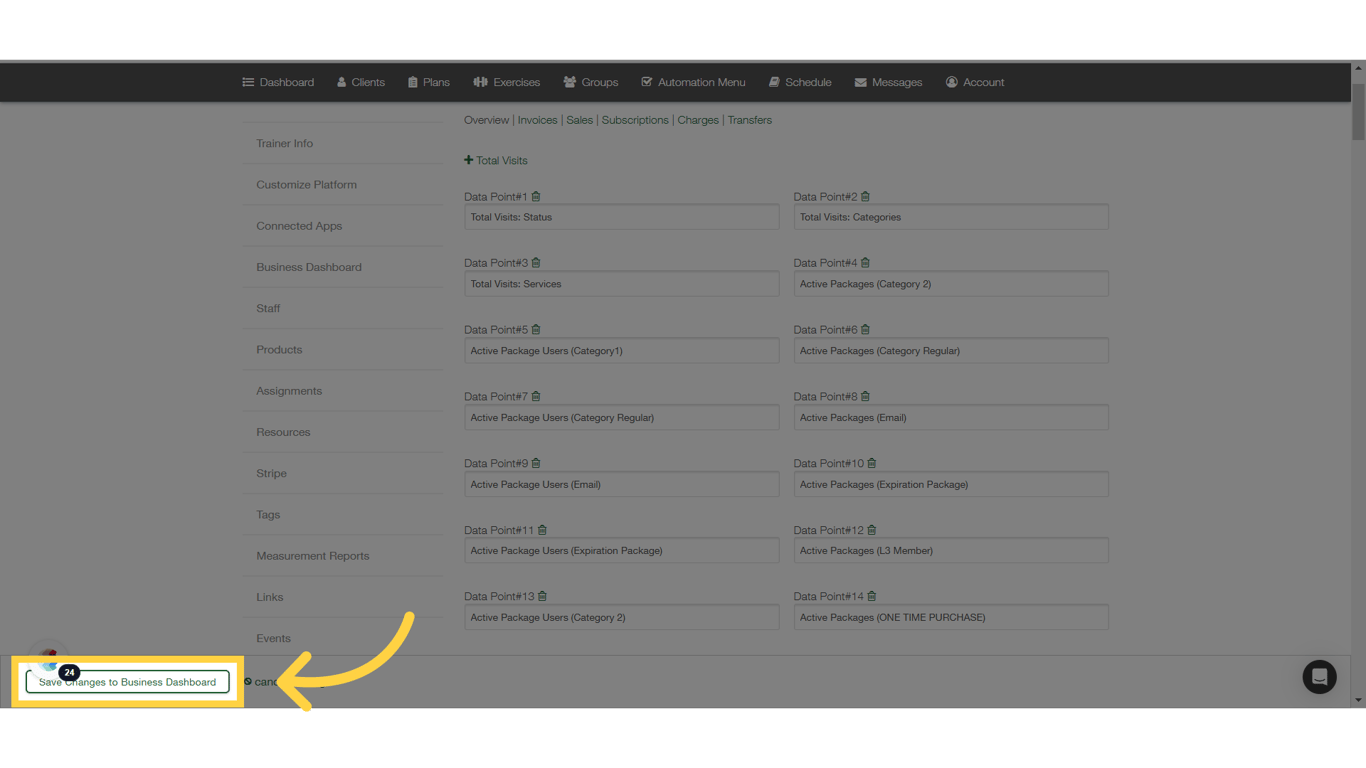Open the Plans menu item
Screen dimensions: 1366x768
[x=429, y=82]
